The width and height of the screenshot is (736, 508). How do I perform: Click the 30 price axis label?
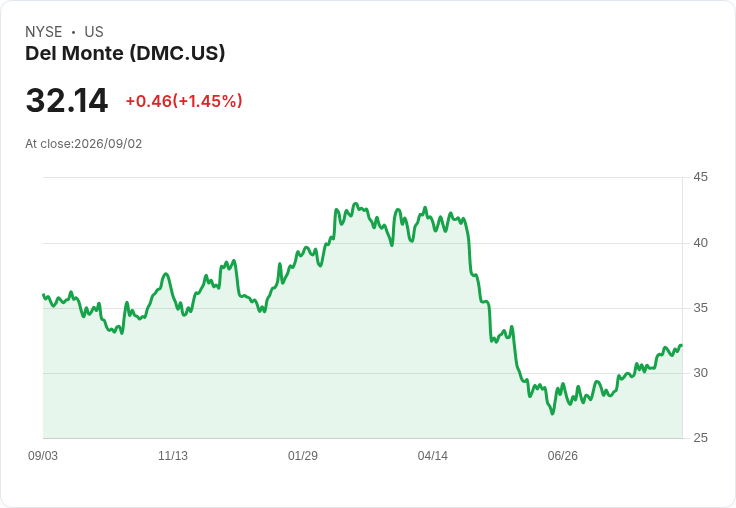coord(700,373)
